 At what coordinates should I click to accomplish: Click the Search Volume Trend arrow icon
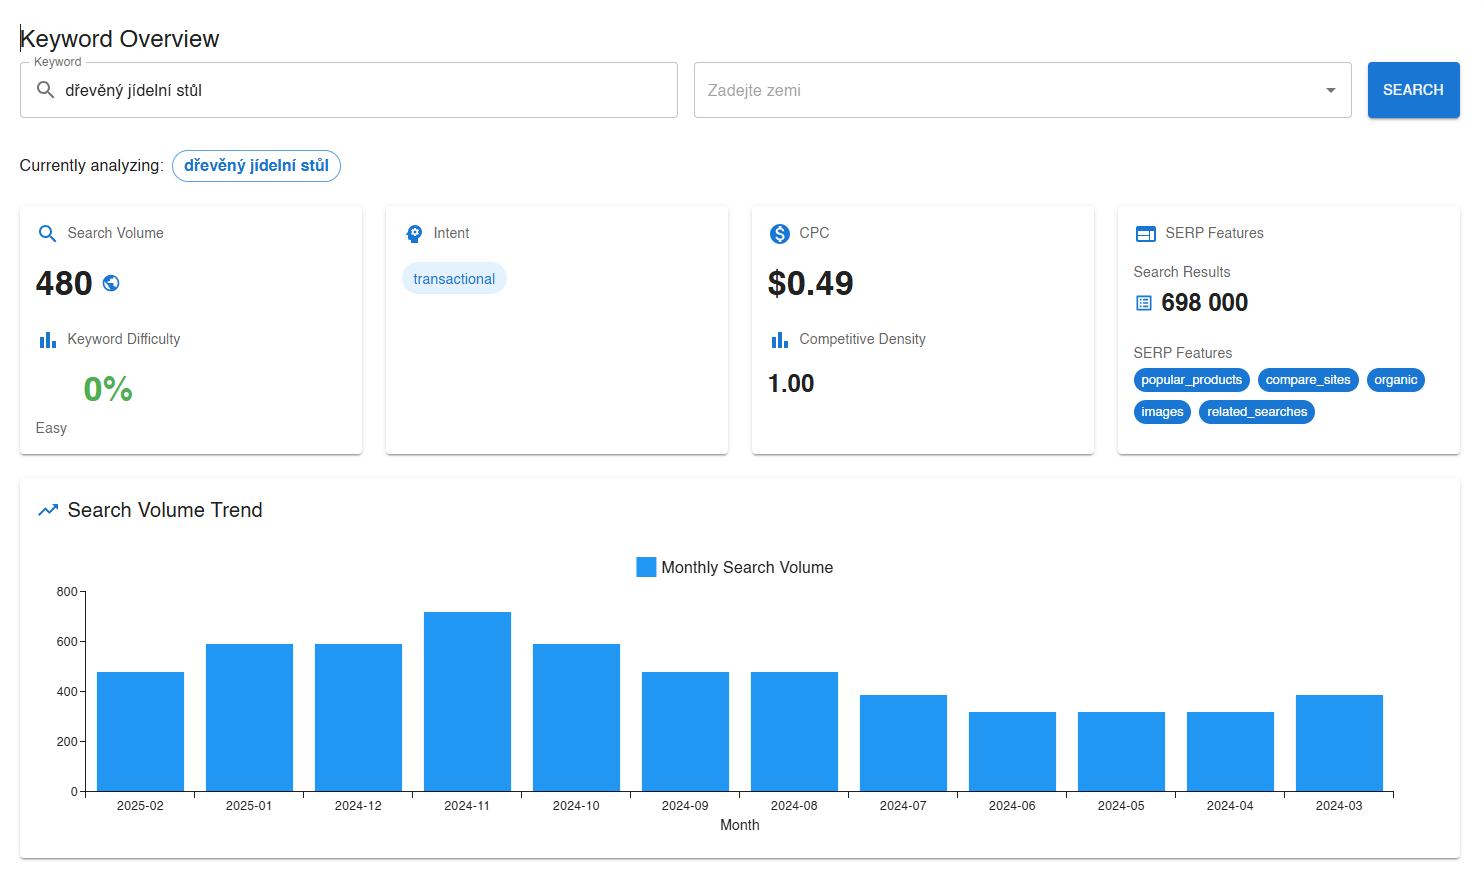click(x=48, y=510)
